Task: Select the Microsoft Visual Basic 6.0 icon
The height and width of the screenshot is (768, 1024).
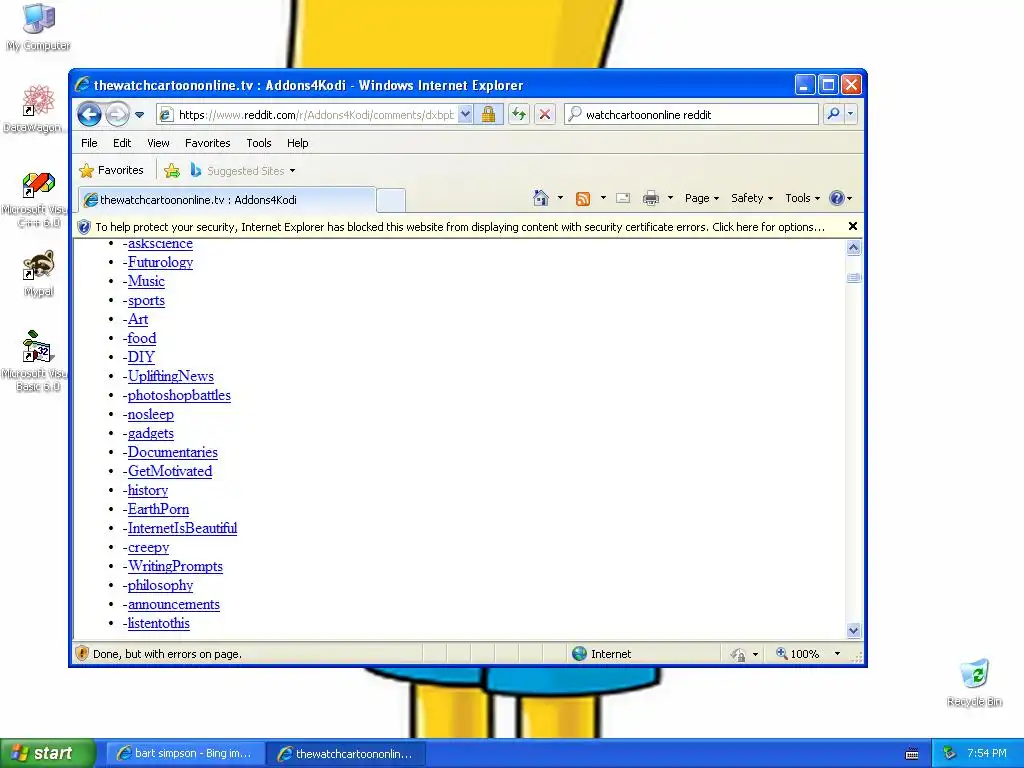Action: pyautogui.click(x=35, y=361)
